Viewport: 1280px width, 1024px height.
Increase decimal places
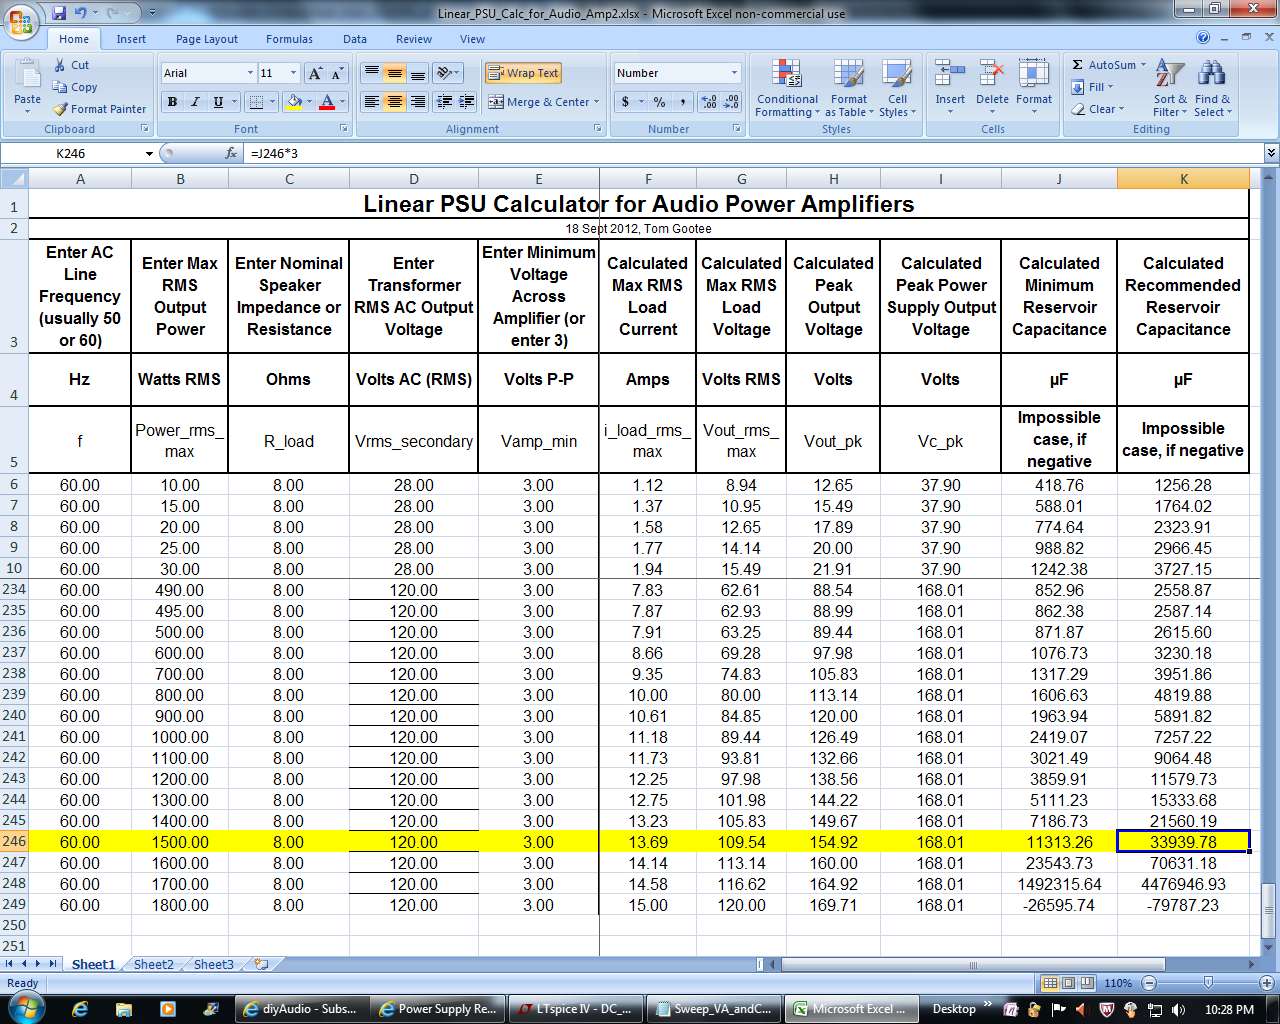[709, 102]
